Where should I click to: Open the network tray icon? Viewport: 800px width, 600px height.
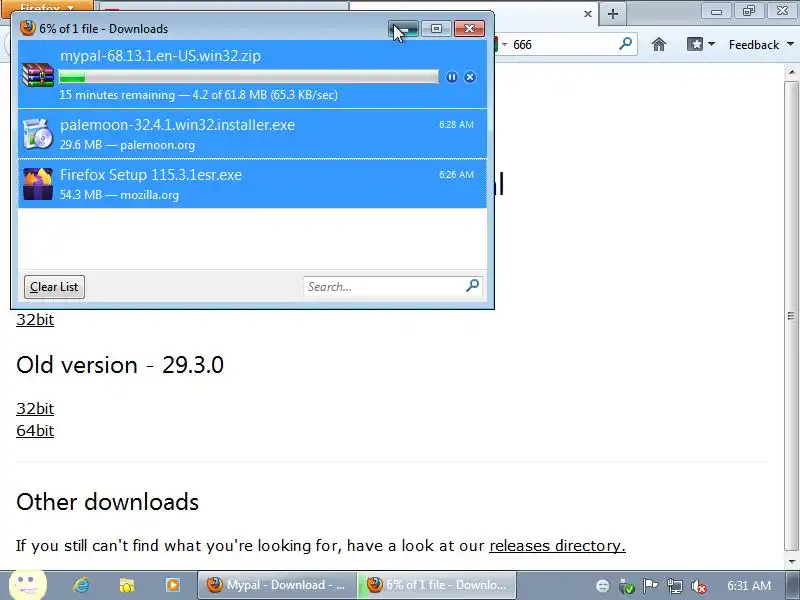(674, 586)
